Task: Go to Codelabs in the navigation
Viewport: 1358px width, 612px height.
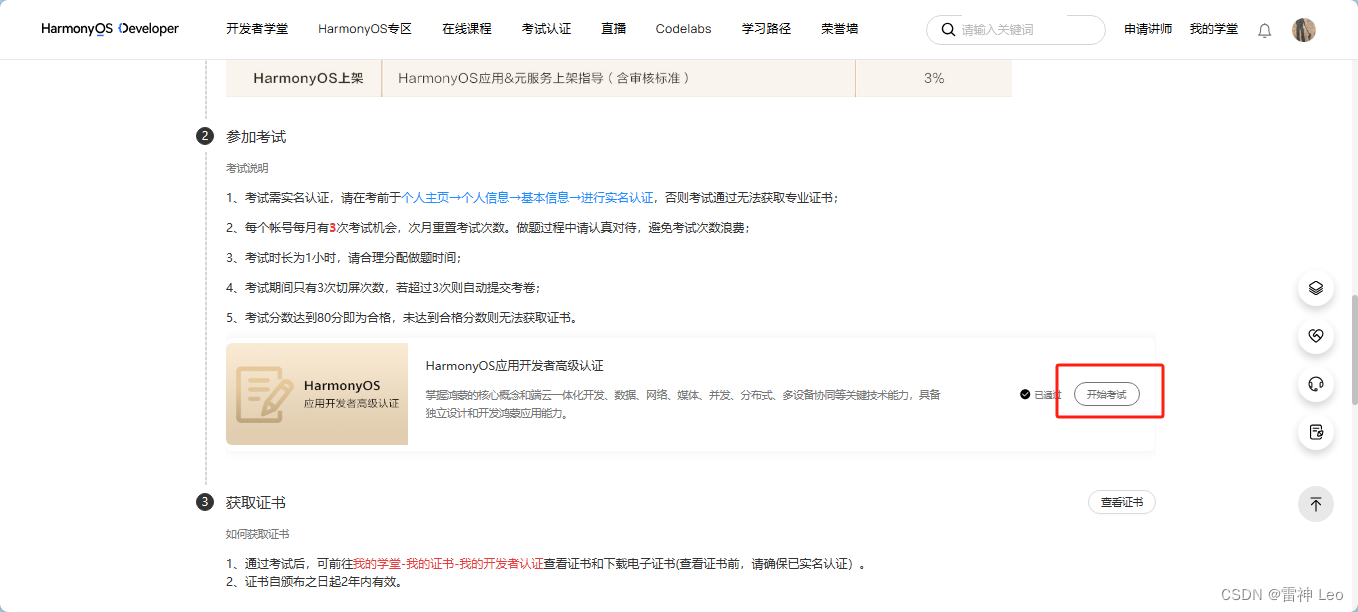Action: point(684,29)
